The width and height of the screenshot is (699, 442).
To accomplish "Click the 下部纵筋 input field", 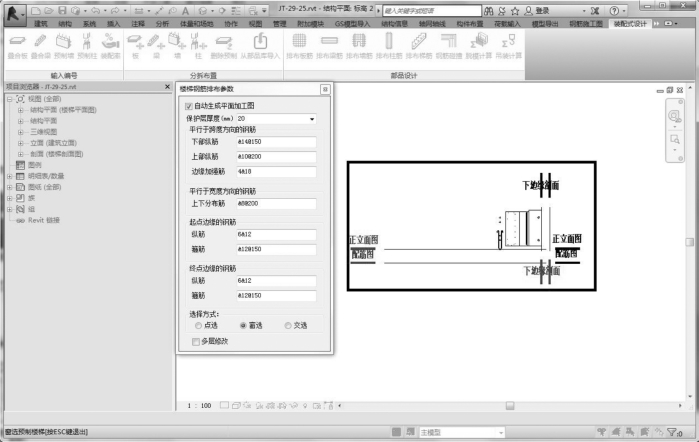I will 275,142.
